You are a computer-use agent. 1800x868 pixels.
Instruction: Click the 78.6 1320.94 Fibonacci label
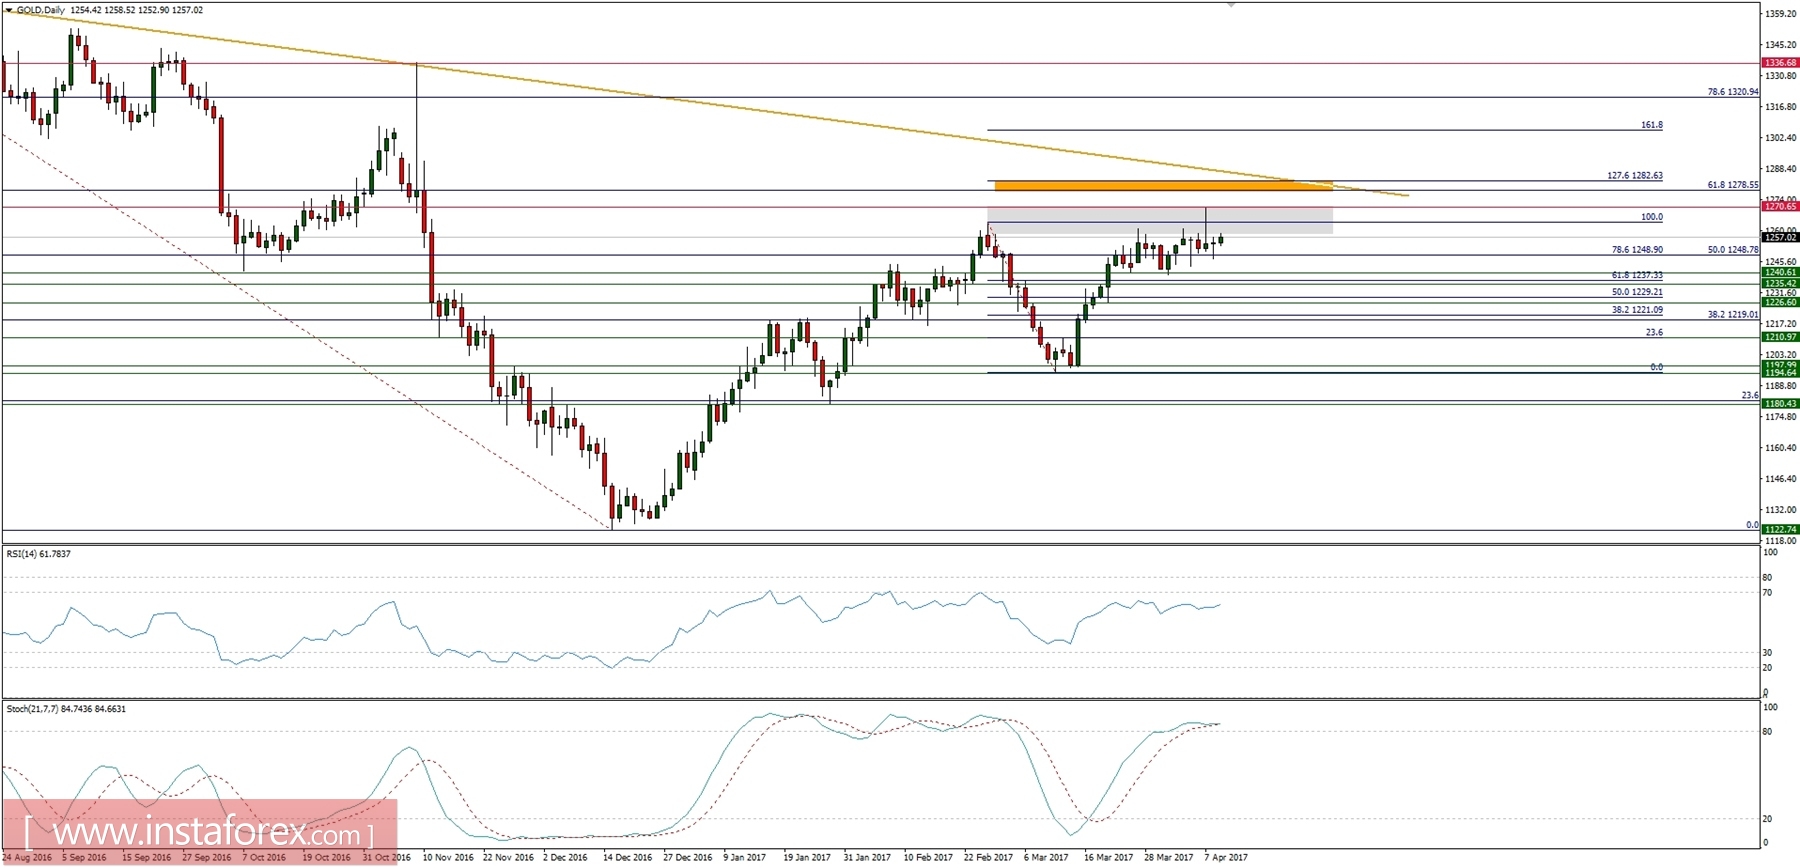pos(1733,92)
